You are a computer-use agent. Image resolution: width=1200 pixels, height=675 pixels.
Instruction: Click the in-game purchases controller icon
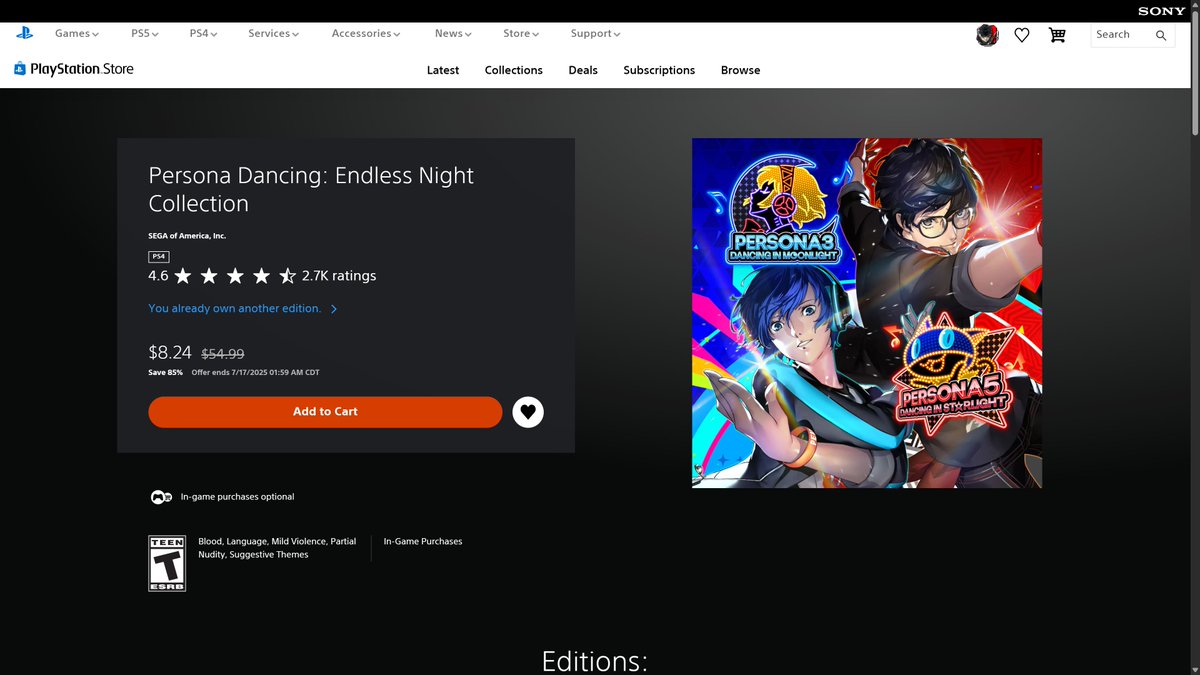point(160,497)
